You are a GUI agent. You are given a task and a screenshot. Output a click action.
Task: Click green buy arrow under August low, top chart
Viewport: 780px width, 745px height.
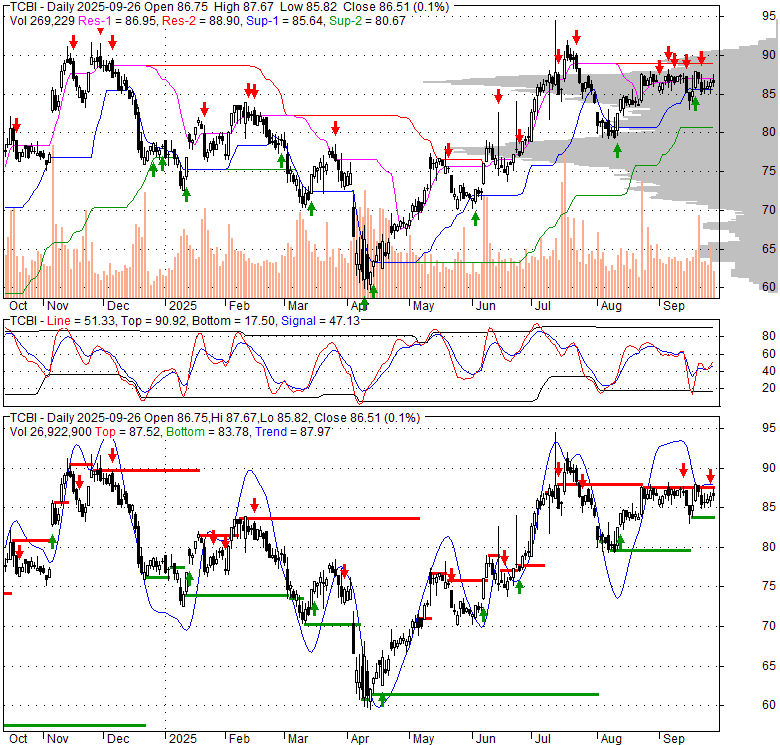pos(617,151)
